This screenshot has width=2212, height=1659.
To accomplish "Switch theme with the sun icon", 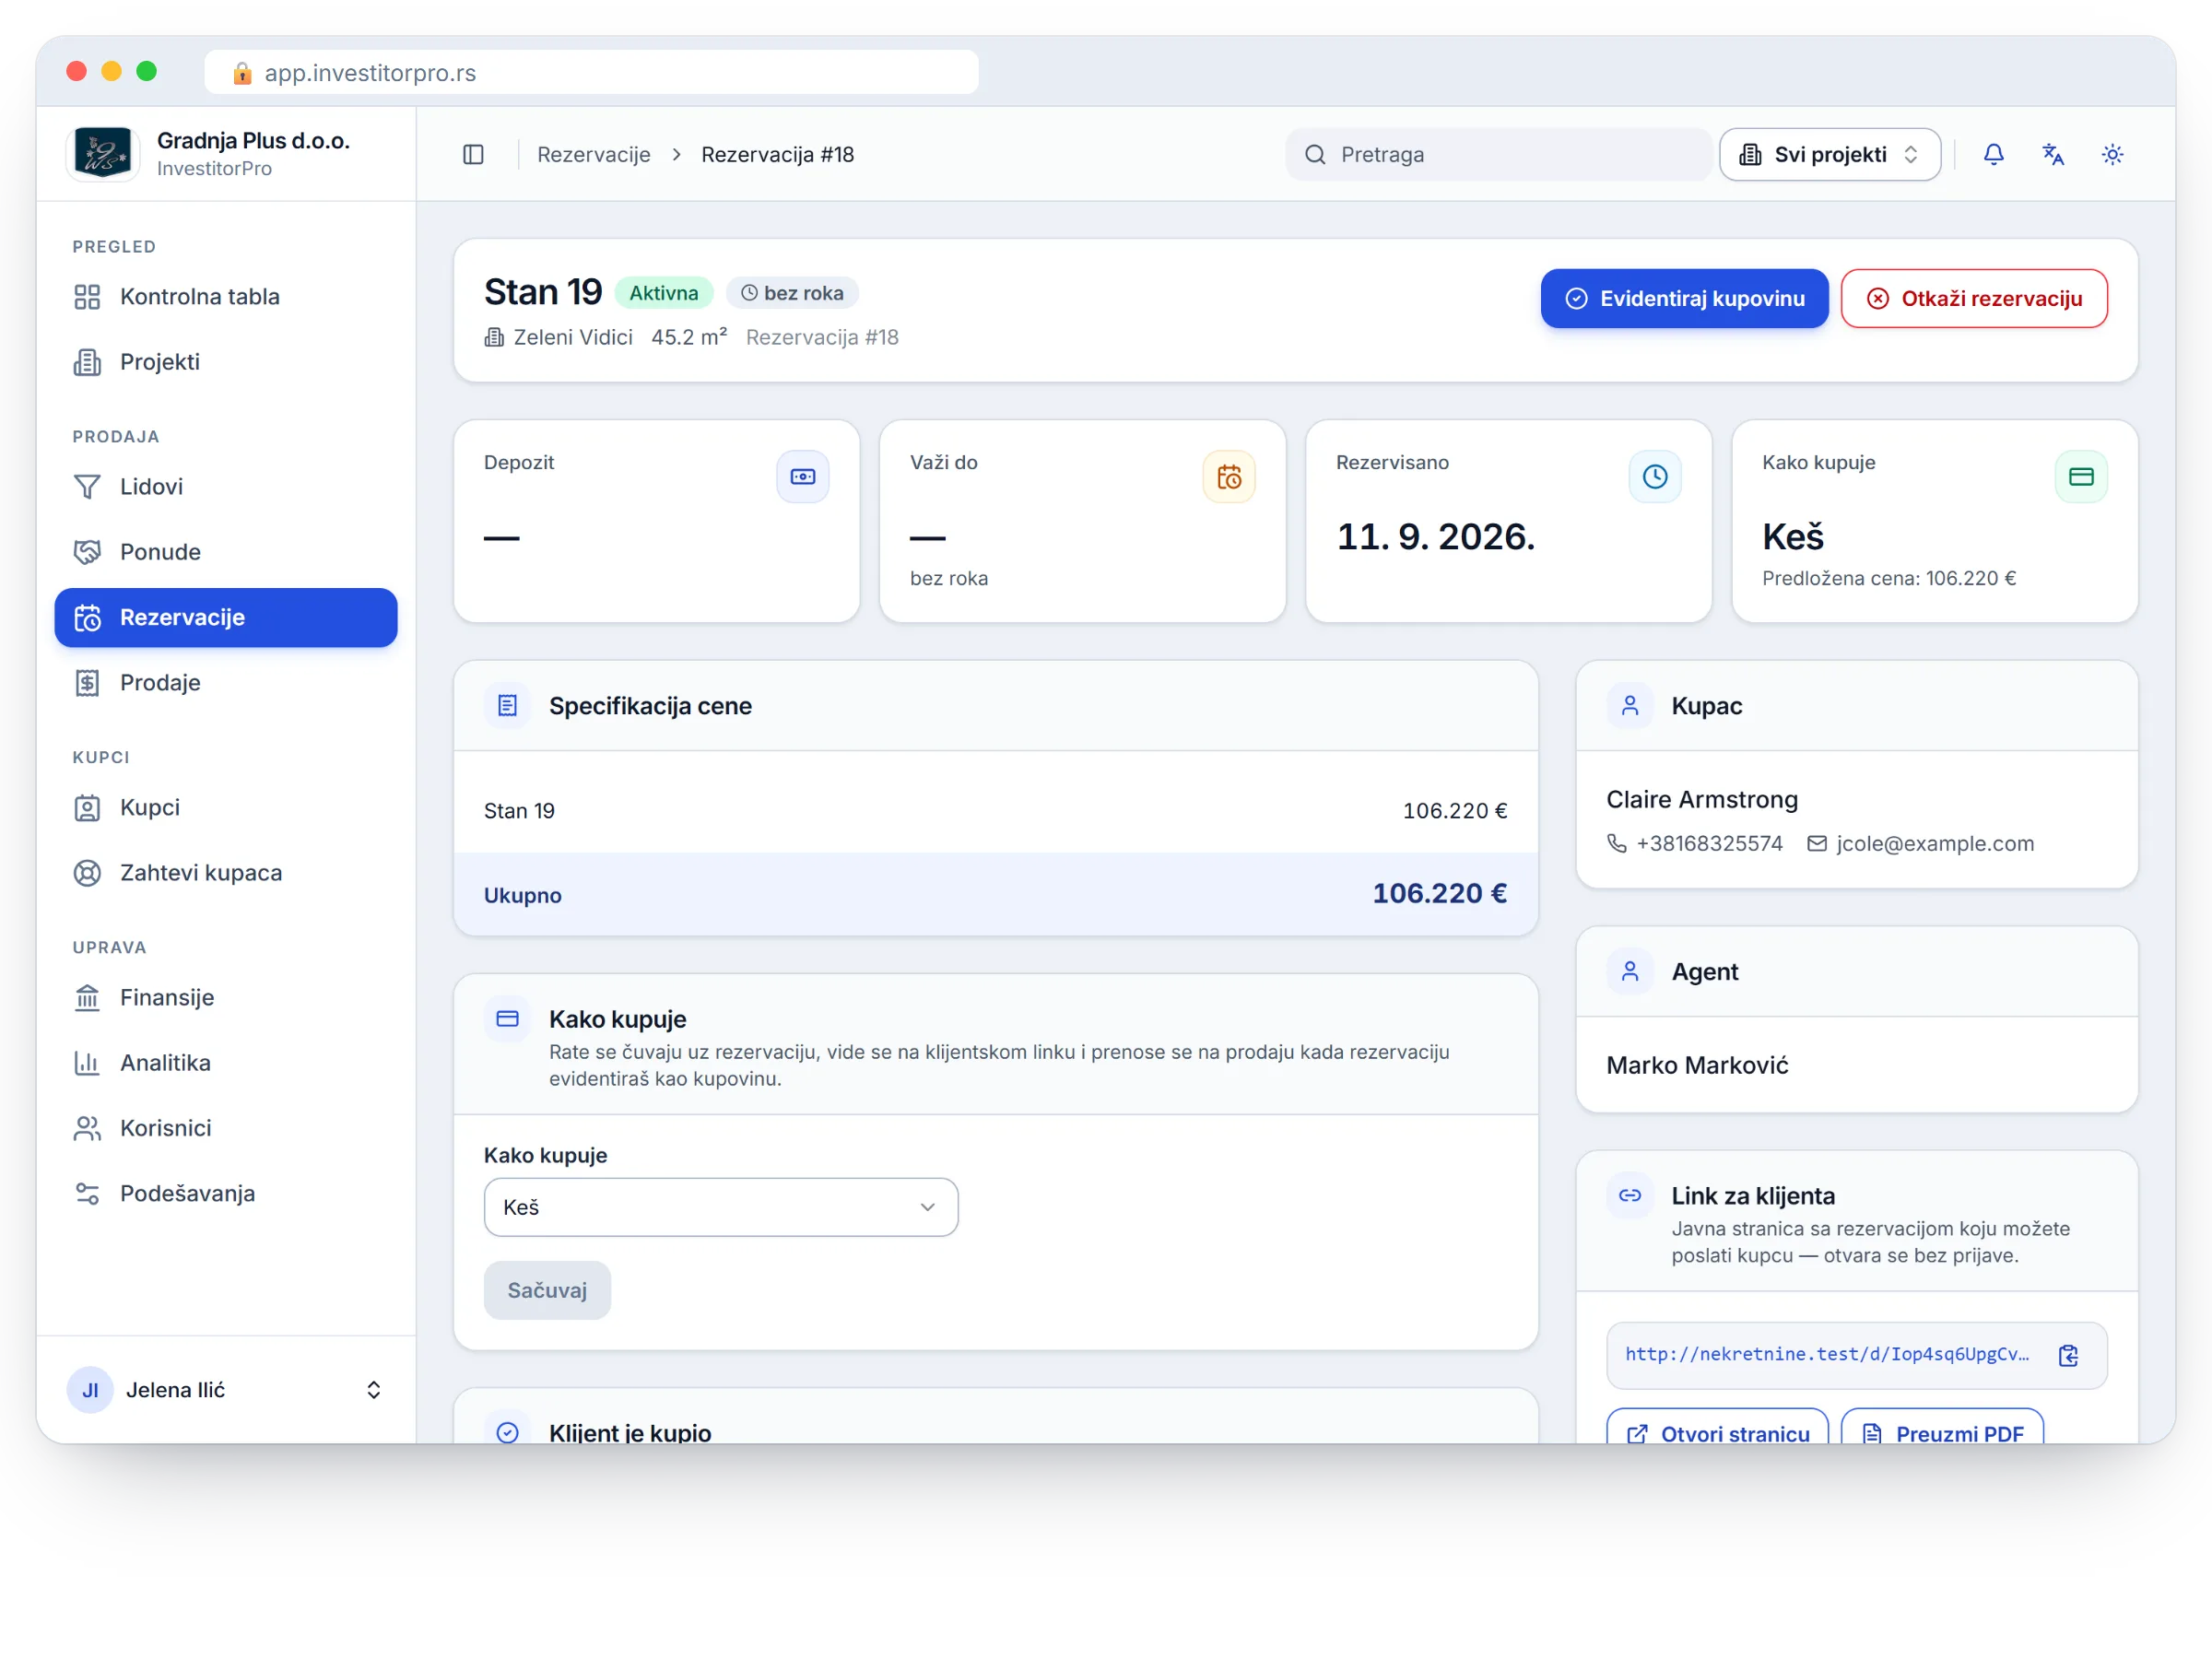I will pyautogui.click(x=2112, y=154).
